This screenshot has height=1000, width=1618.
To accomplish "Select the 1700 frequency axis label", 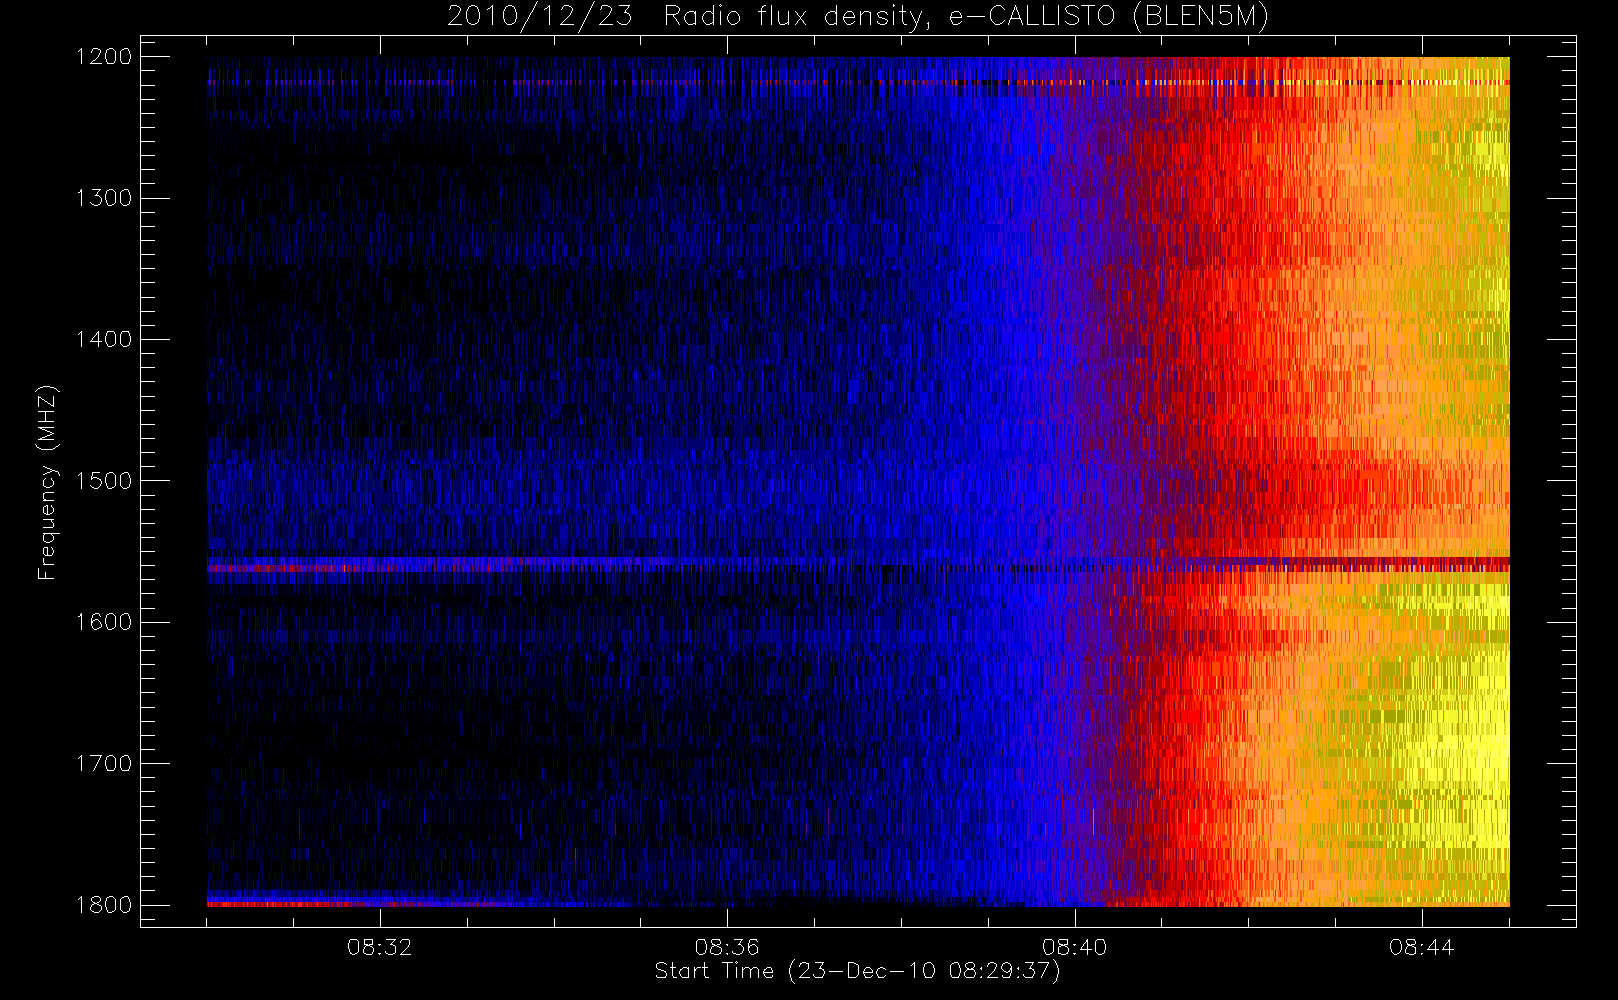I will point(104,763).
